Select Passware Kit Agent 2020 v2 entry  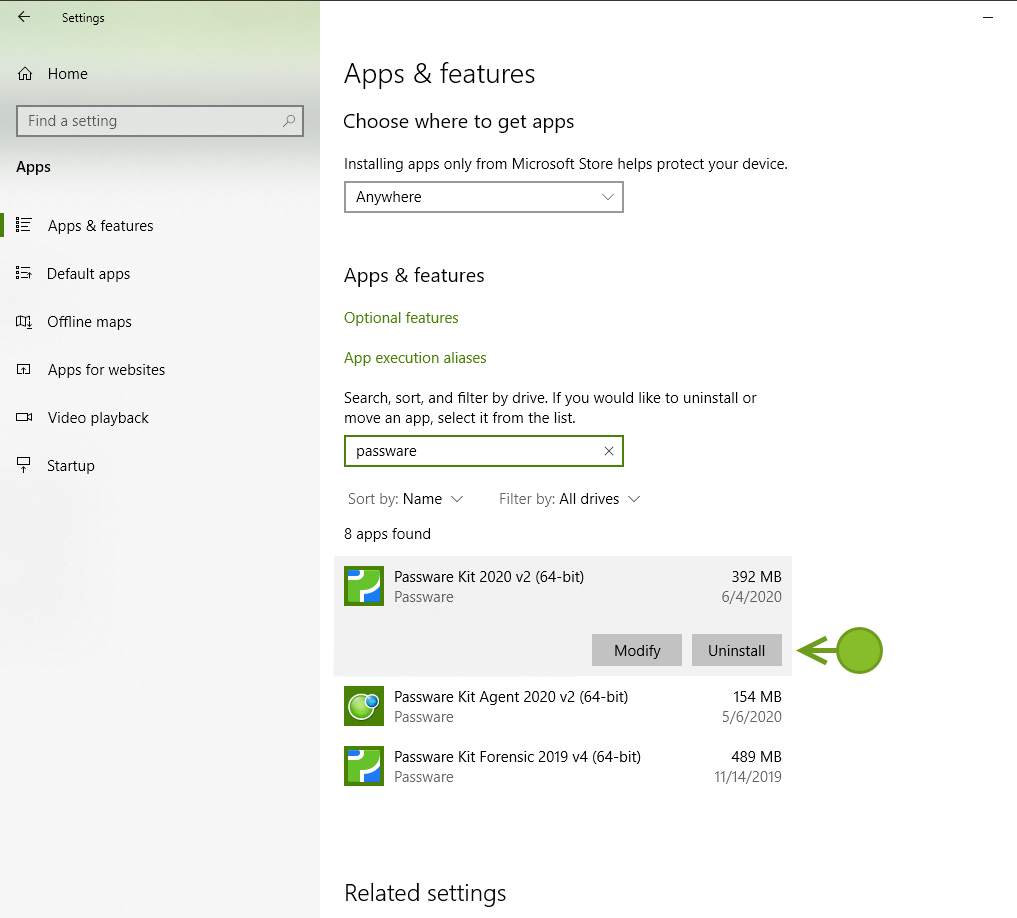563,706
